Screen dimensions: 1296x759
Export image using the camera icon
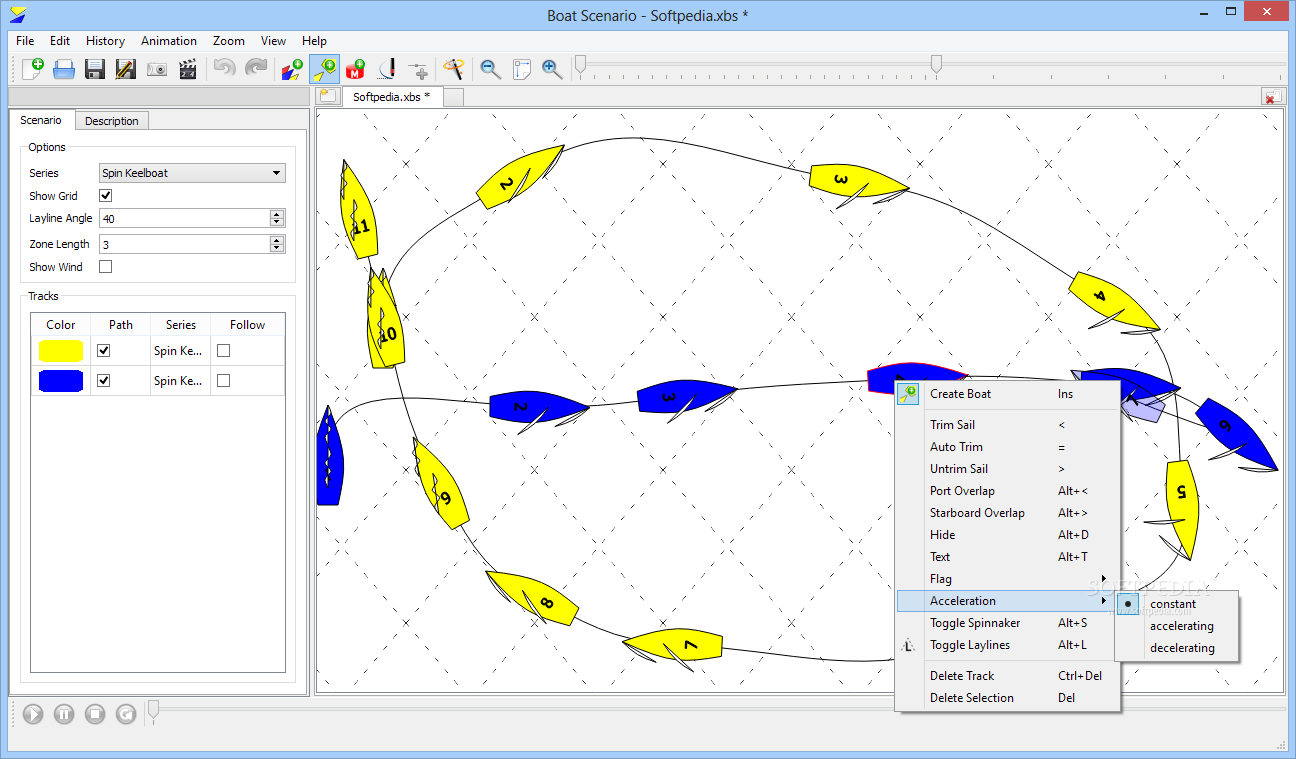(157, 69)
